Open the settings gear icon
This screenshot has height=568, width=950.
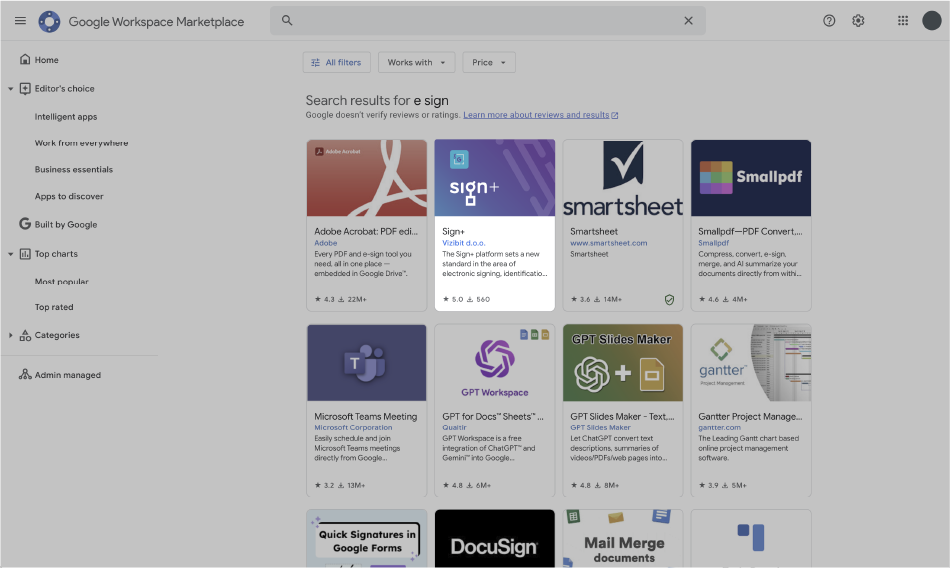point(858,21)
